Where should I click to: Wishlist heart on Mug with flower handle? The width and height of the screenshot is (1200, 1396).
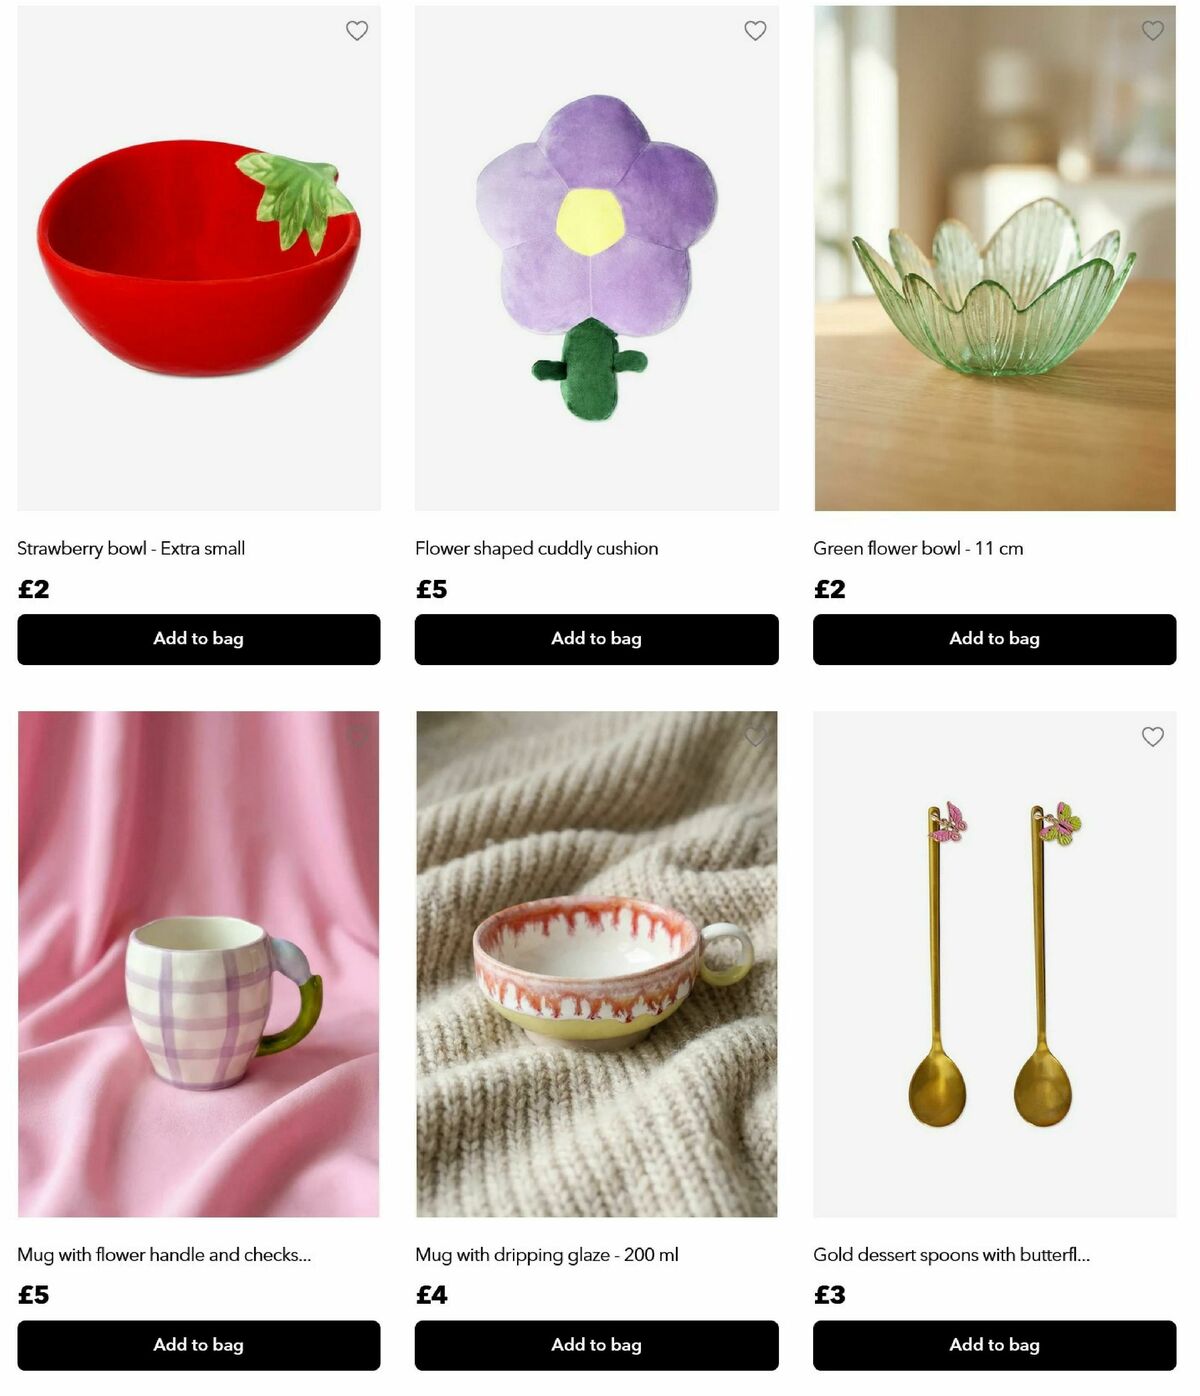[357, 737]
